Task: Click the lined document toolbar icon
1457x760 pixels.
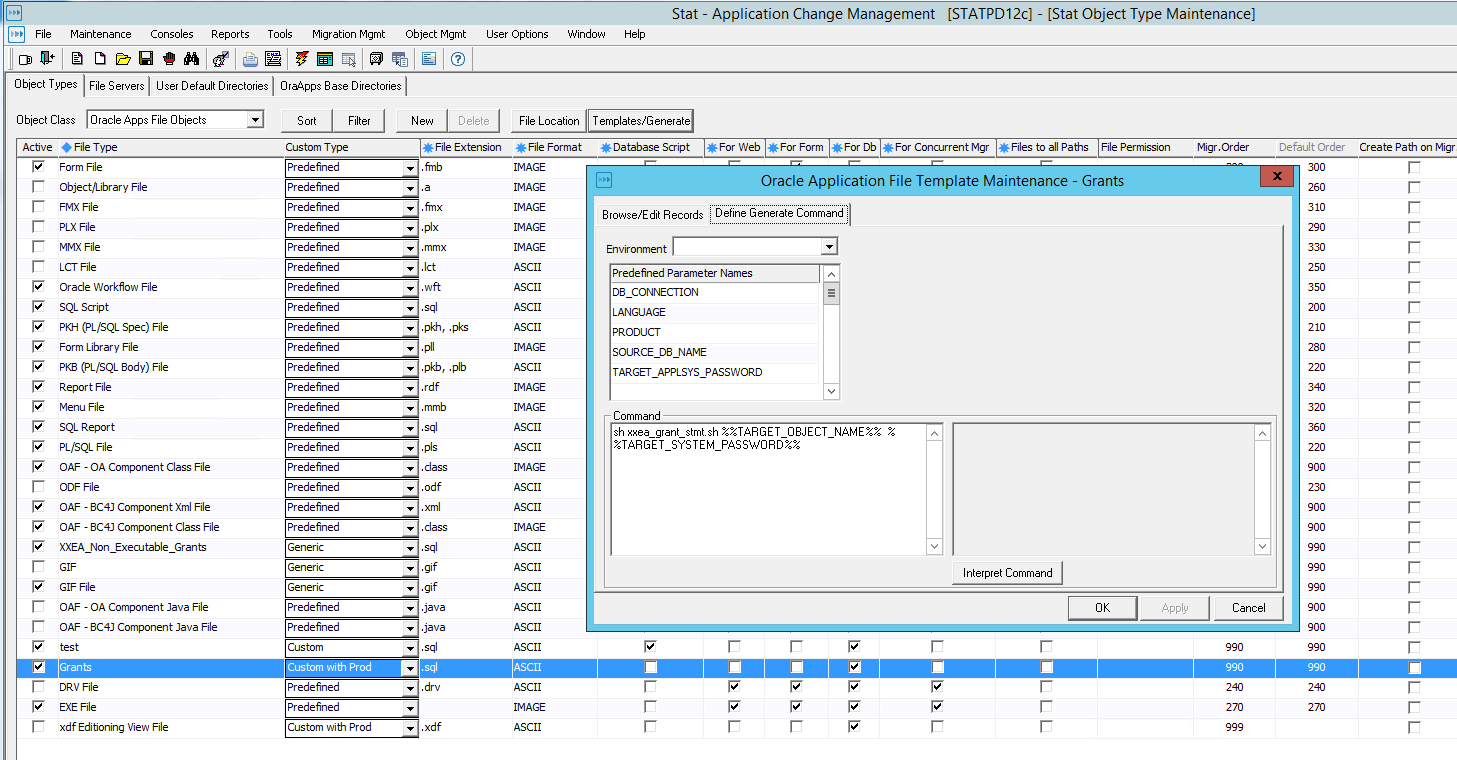Action: [77, 59]
